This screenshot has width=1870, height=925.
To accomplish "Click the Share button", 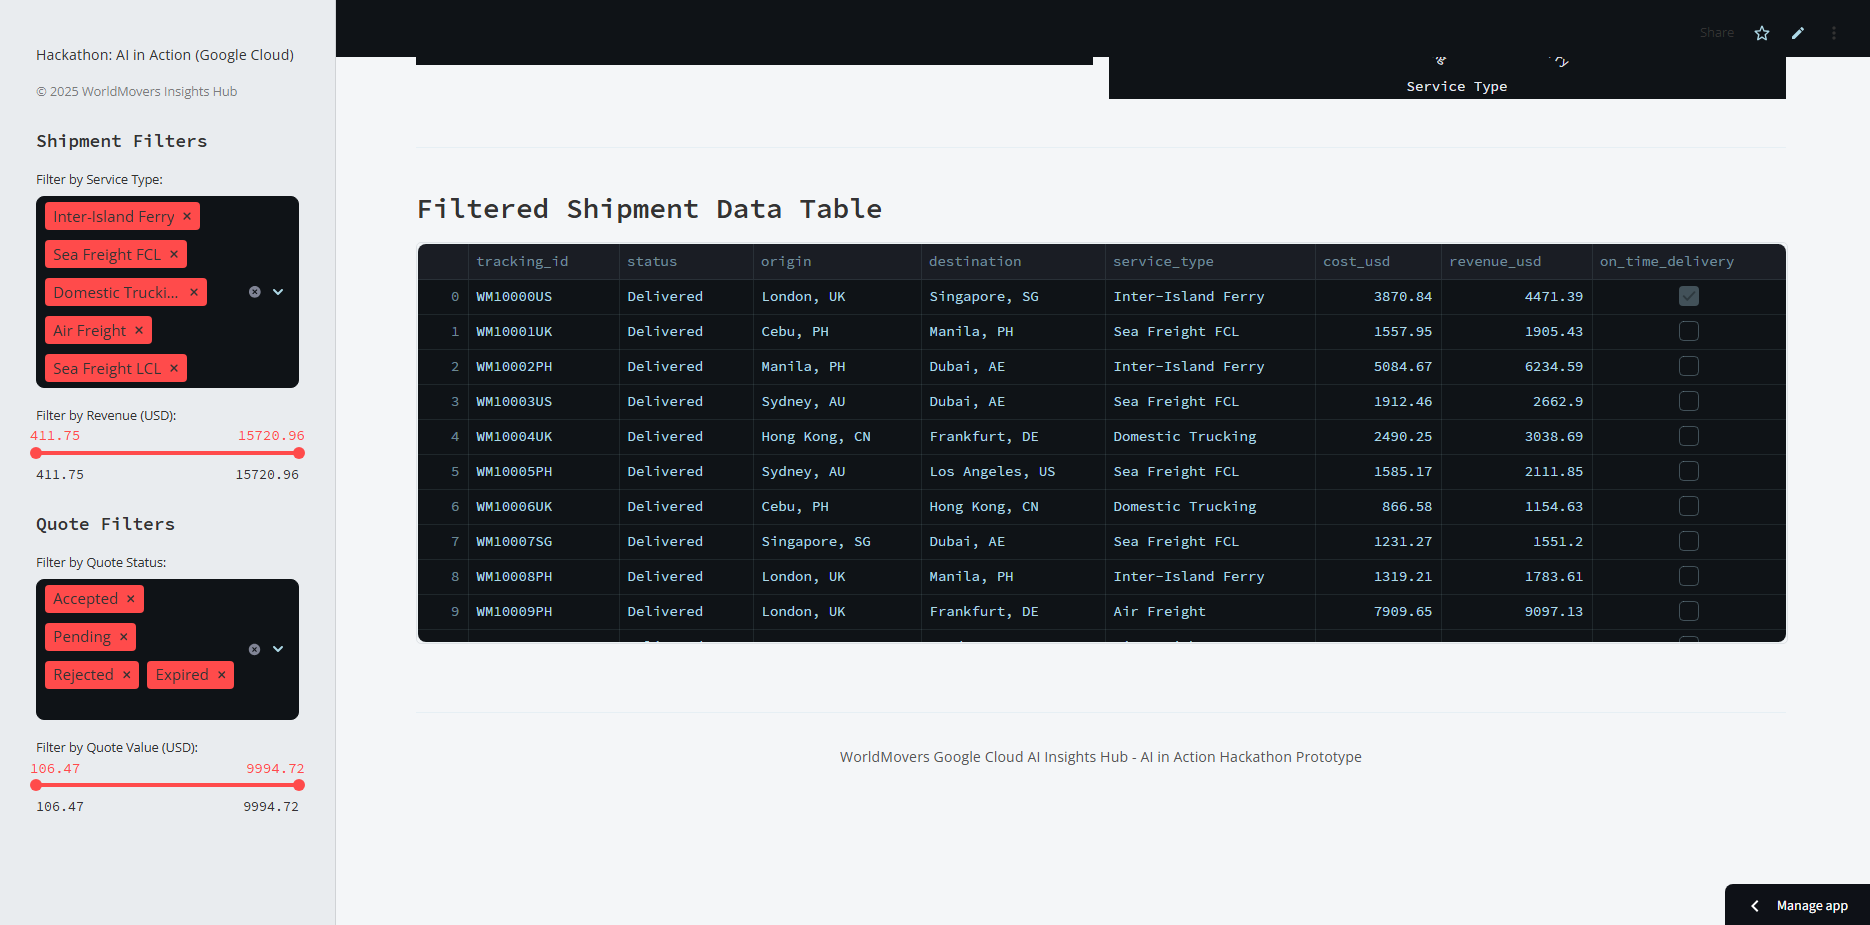I will click(1717, 33).
